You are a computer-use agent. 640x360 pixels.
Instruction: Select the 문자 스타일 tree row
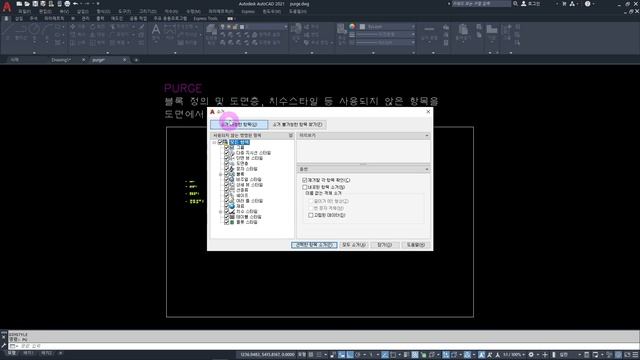(x=247, y=169)
